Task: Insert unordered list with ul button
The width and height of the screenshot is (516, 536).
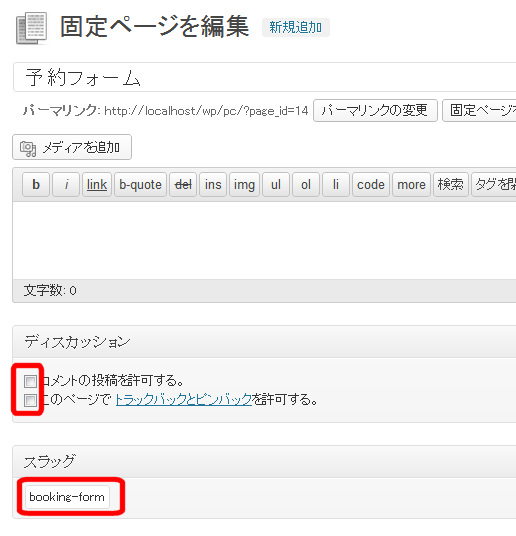Action: tap(276, 185)
